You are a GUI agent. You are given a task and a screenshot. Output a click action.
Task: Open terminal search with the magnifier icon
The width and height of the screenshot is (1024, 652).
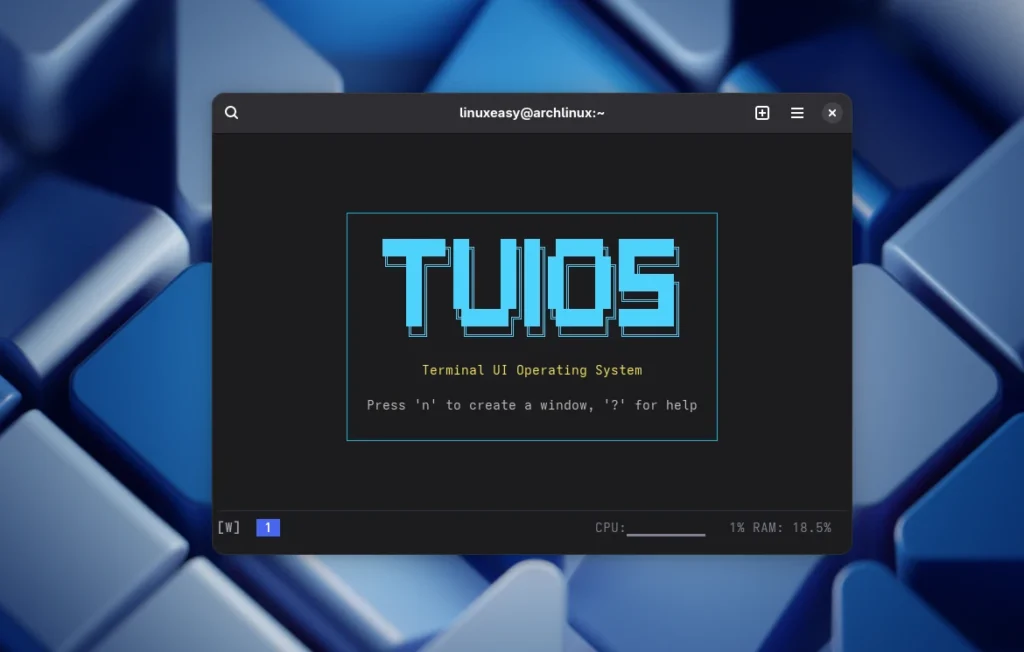231,112
